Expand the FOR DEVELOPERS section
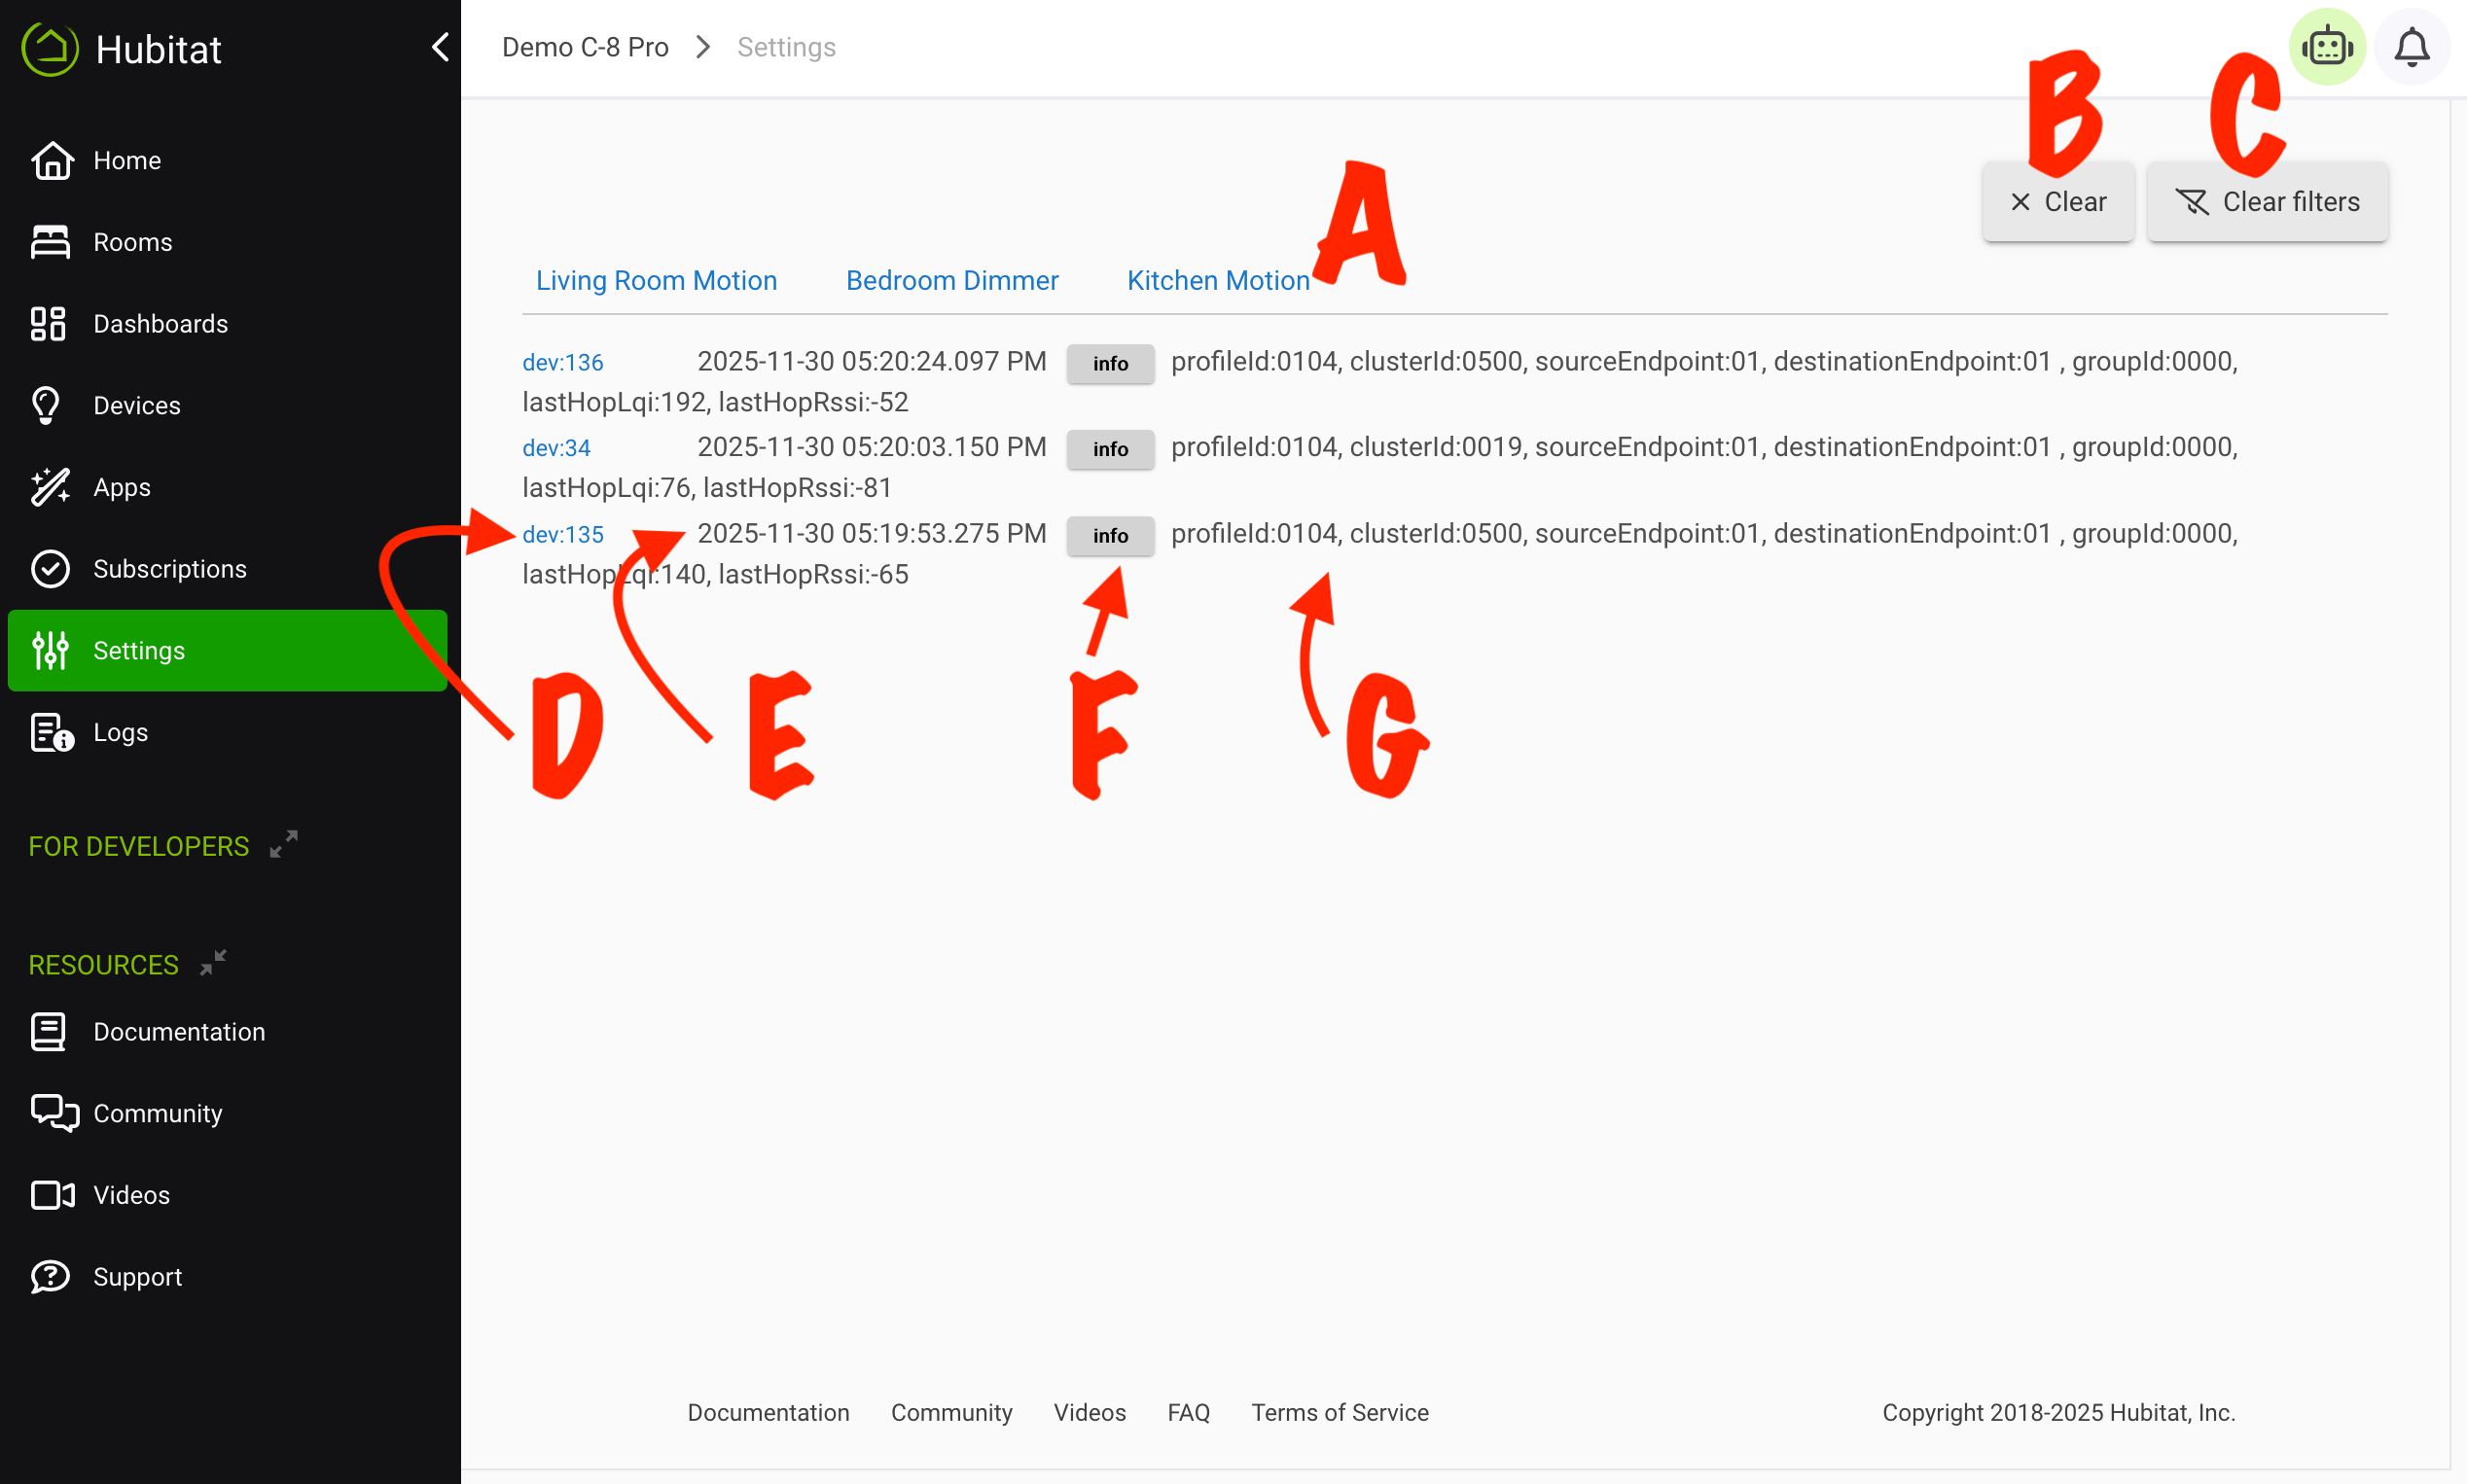 pyautogui.click(x=284, y=844)
